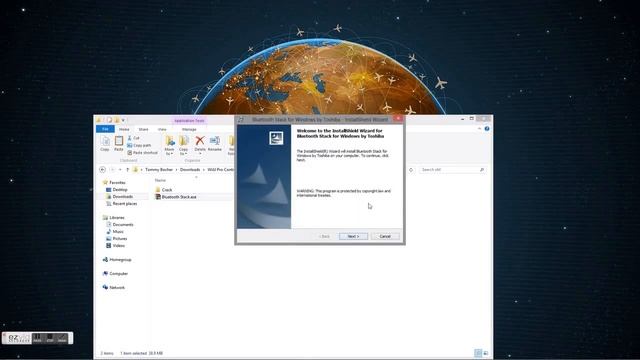The image size is (640, 360).
Task: Select Libraries in the navigation pane
Action: 113,218
